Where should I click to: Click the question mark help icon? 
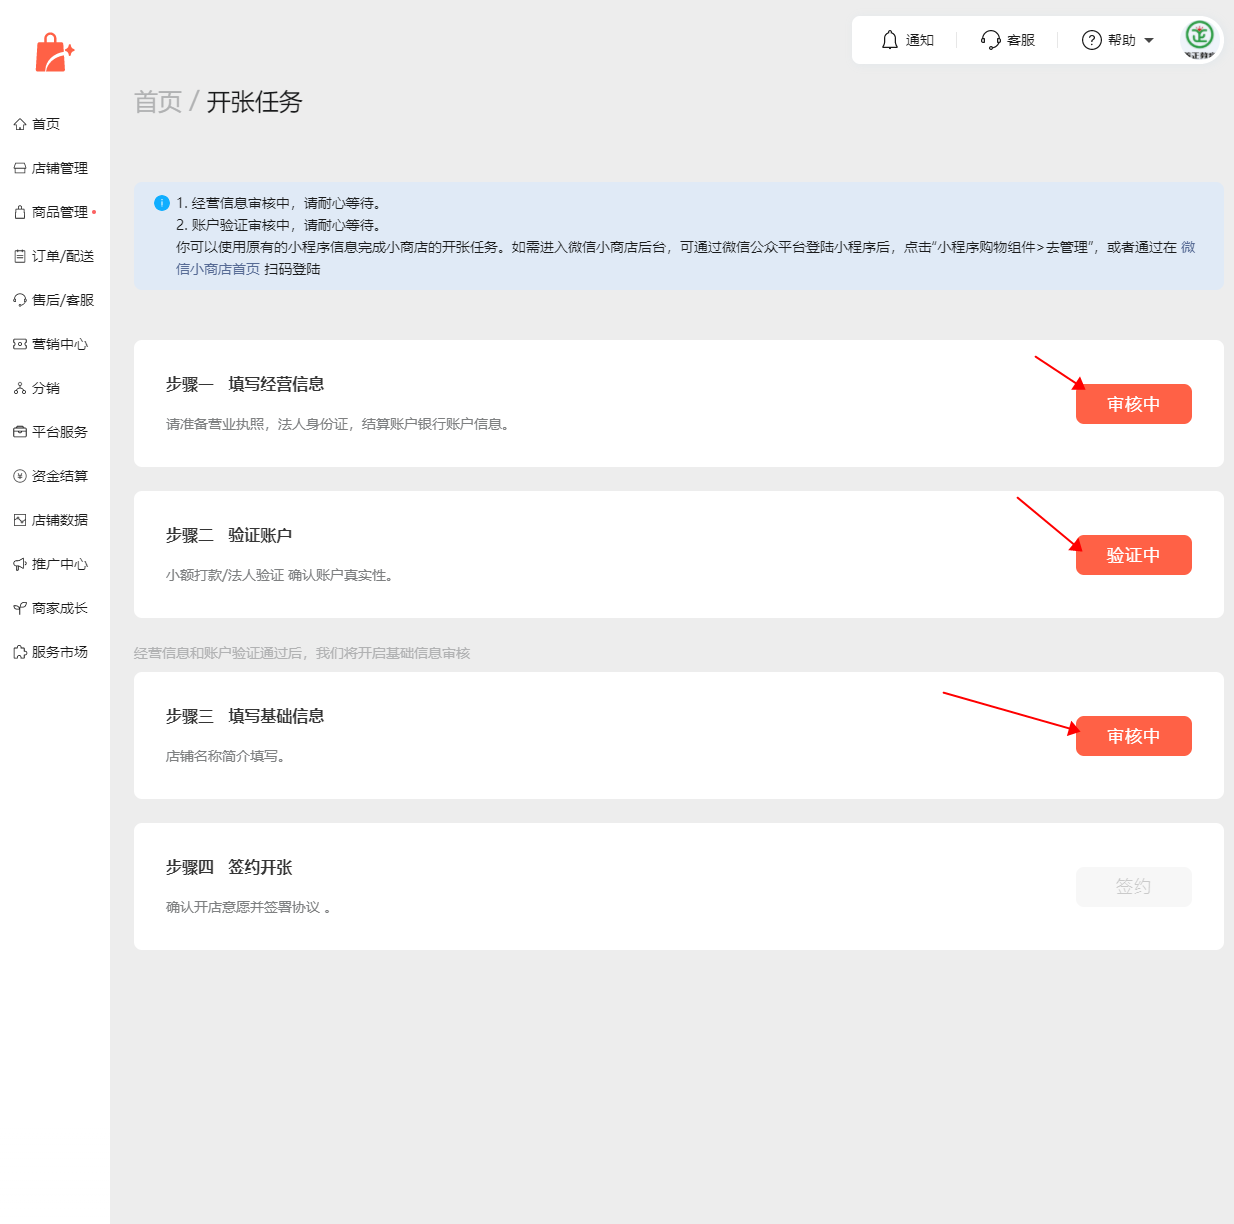click(x=1092, y=40)
